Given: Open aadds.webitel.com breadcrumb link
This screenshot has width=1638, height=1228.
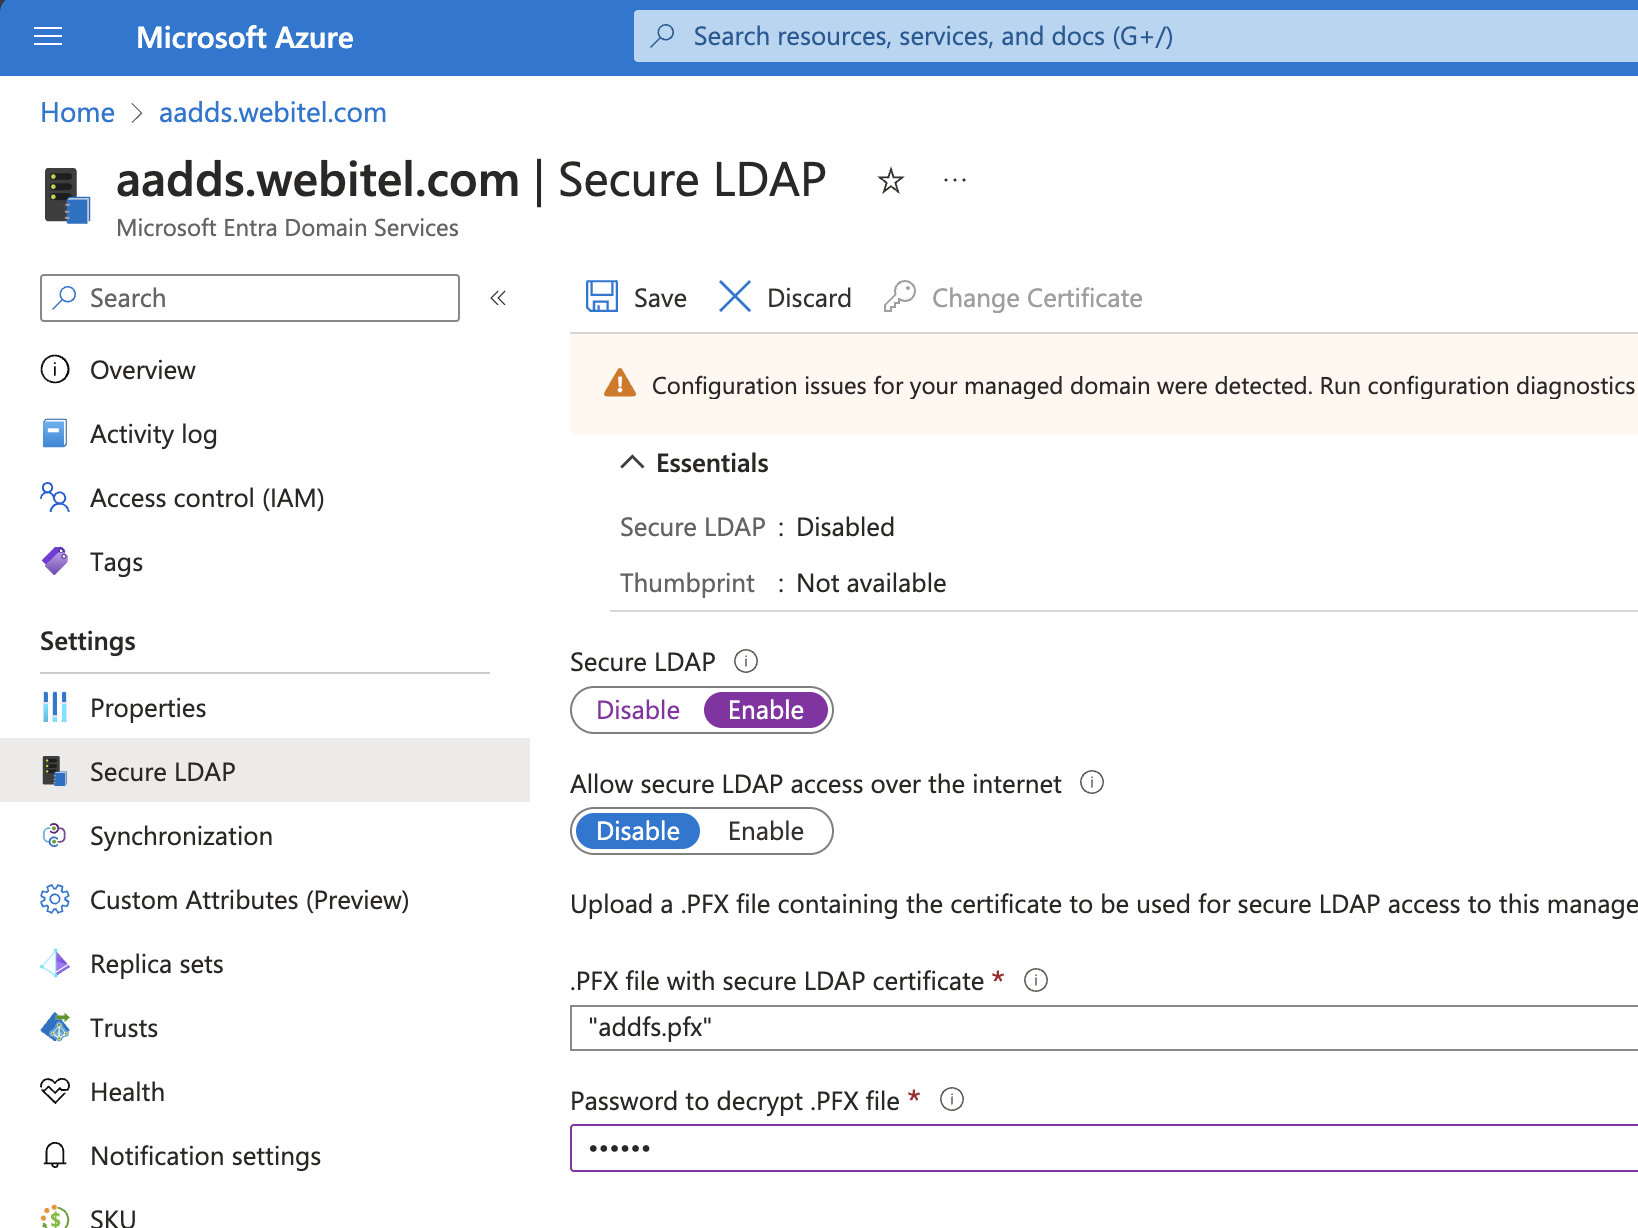Looking at the screenshot, I should pyautogui.click(x=273, y=112).
